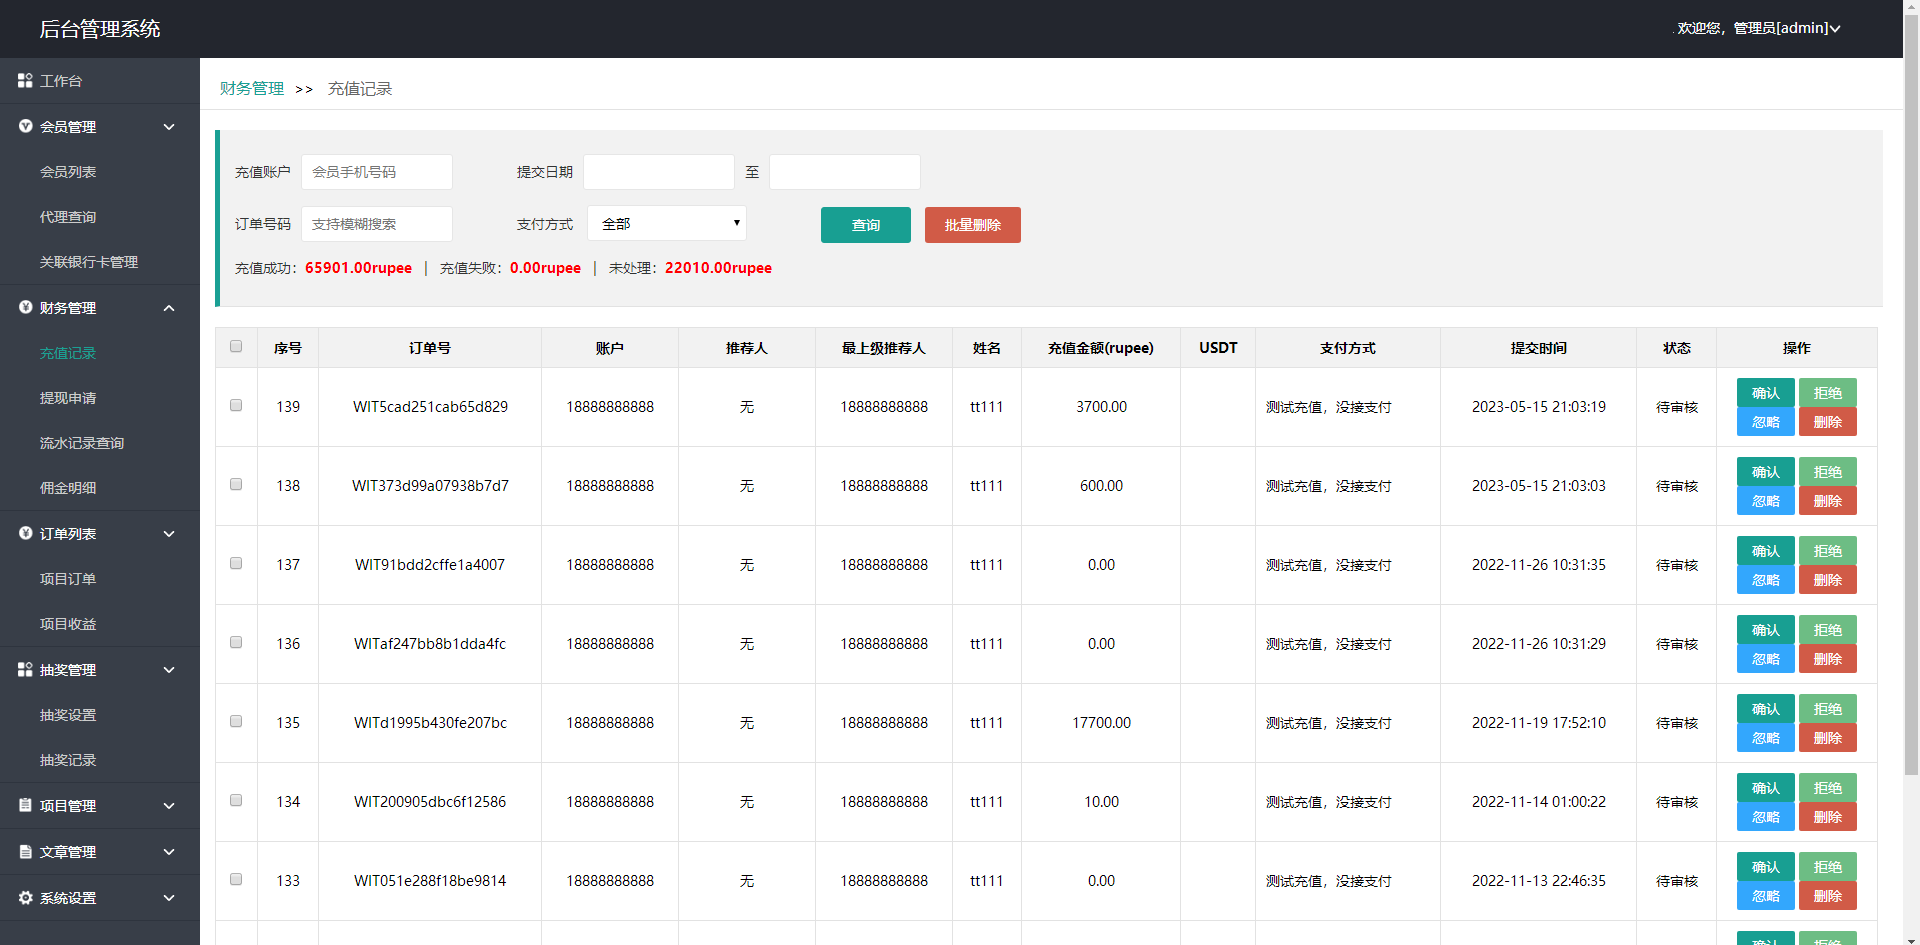Open the admin user dropdown arrow
The height and width of the screenshot is (945, 1920).
(x=1835, y=29)
